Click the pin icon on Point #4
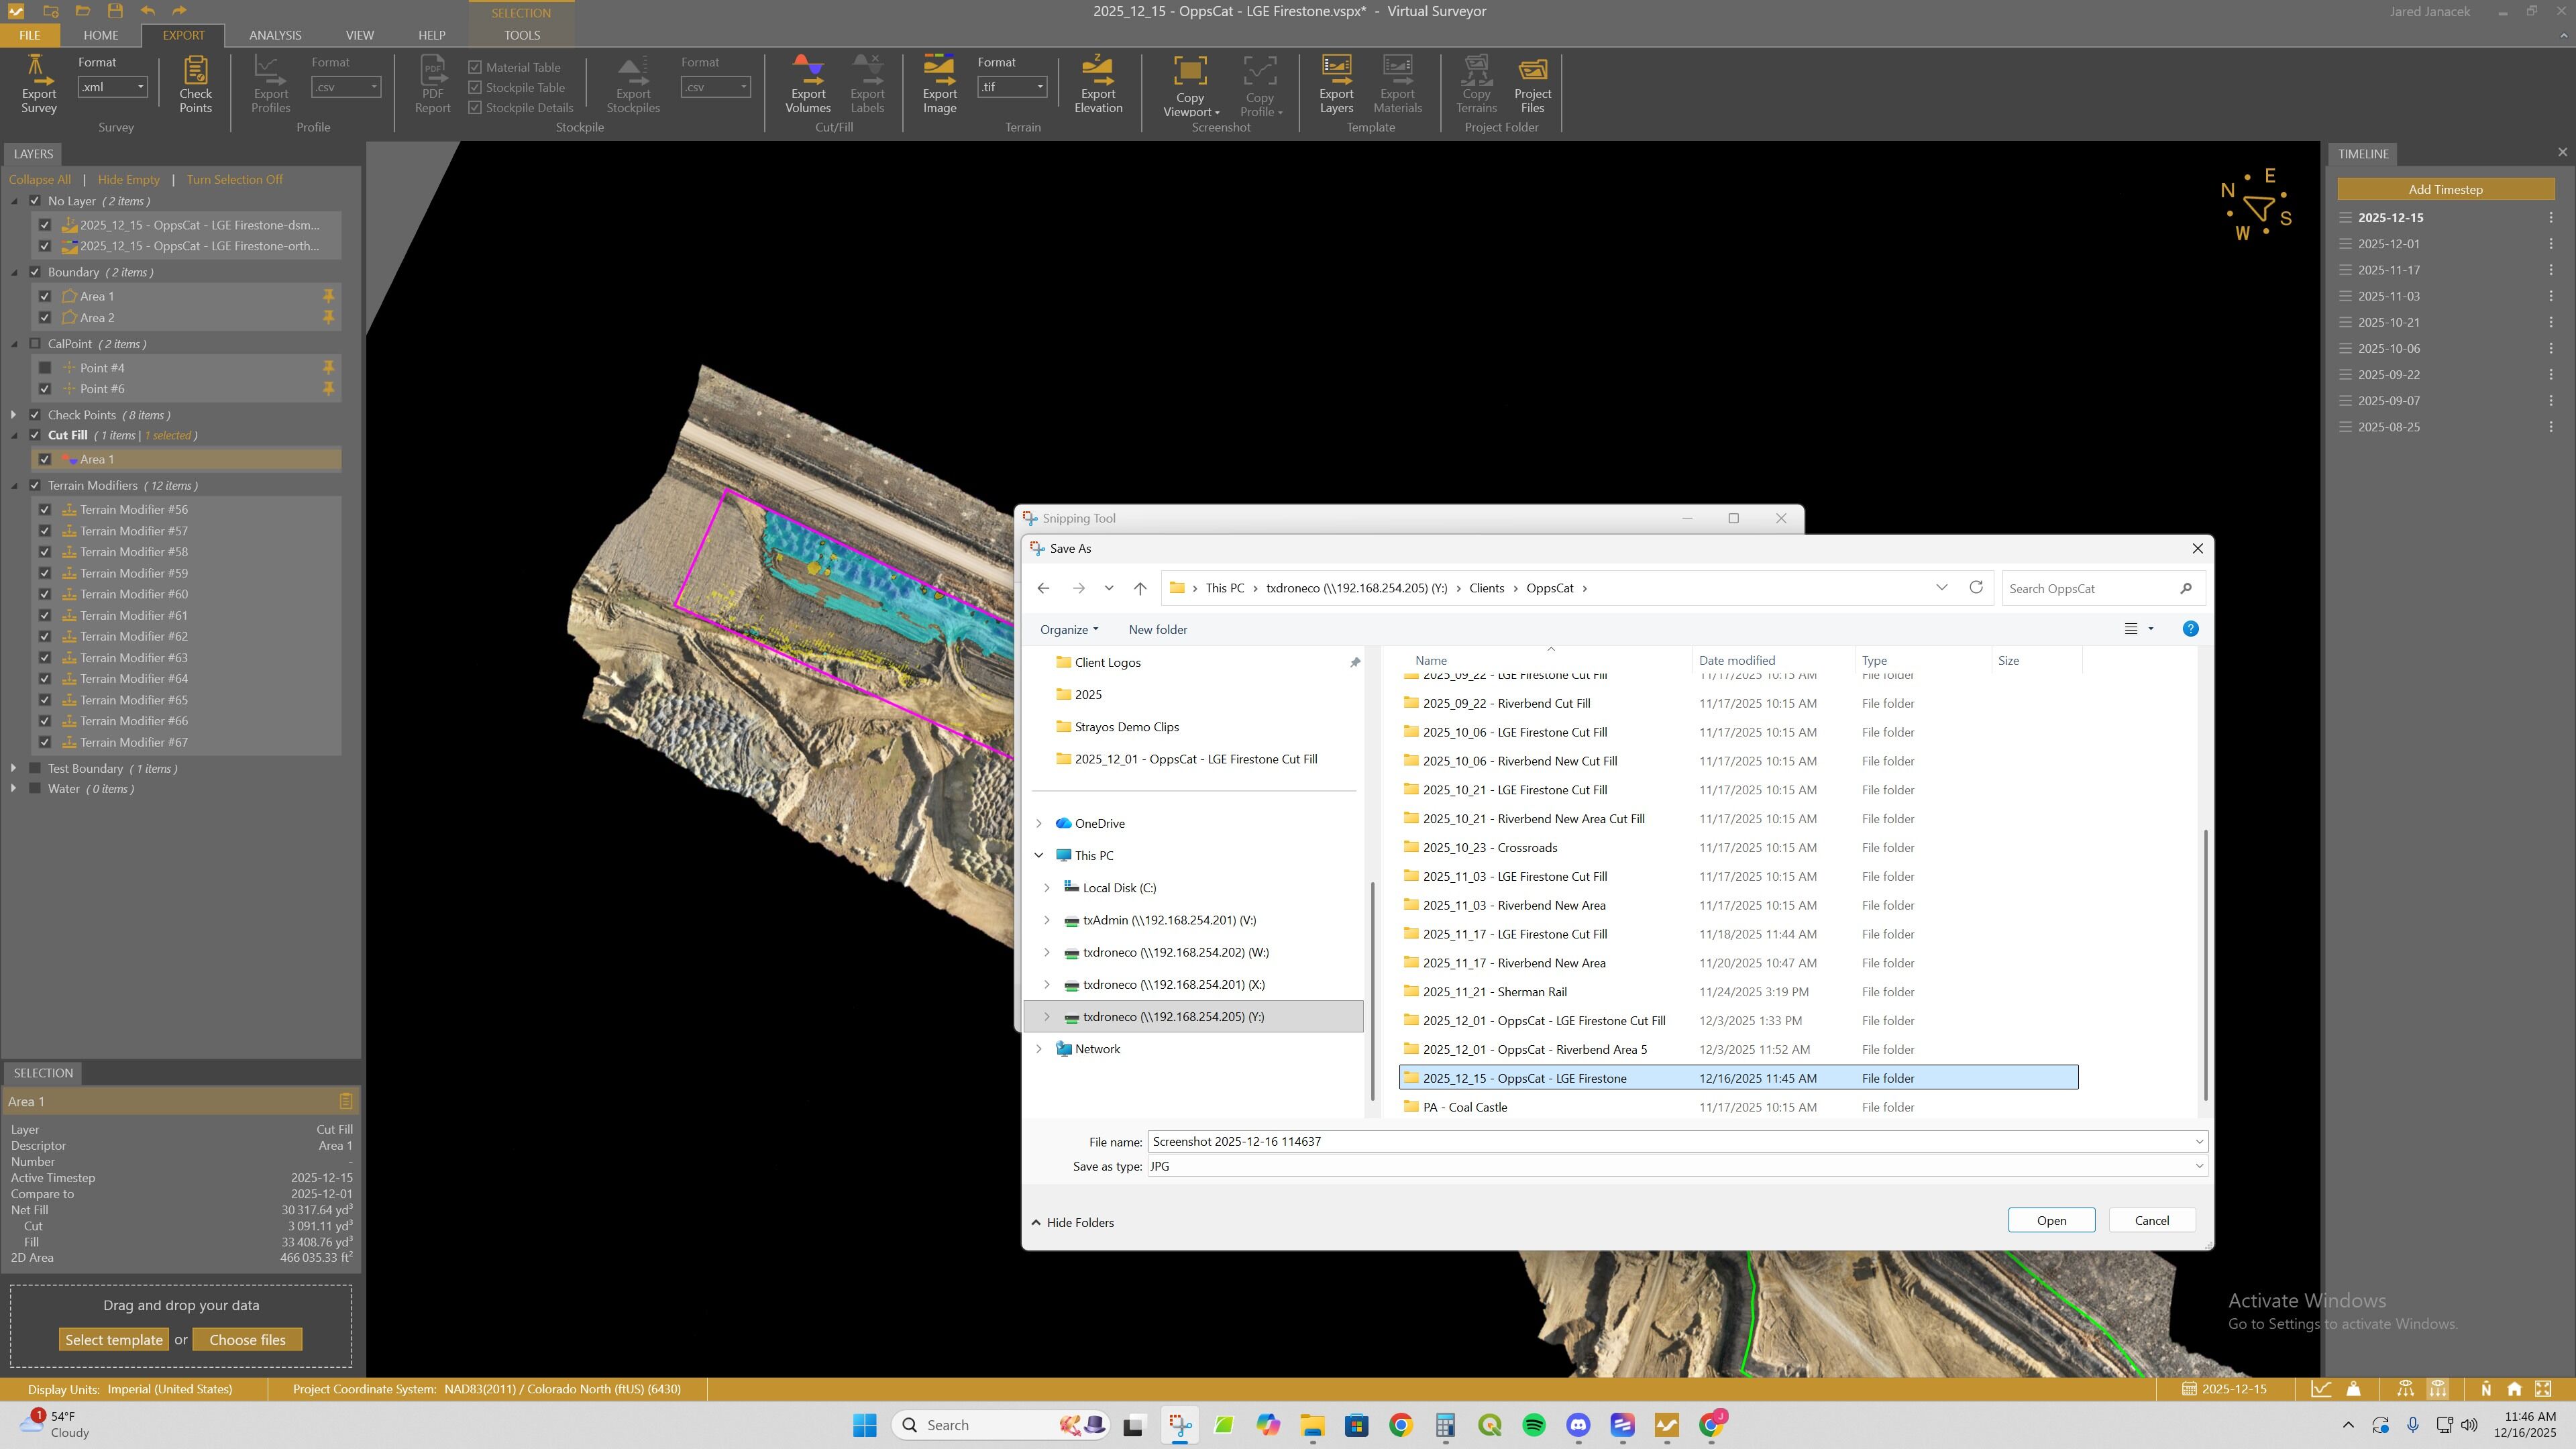 point(328,368)
